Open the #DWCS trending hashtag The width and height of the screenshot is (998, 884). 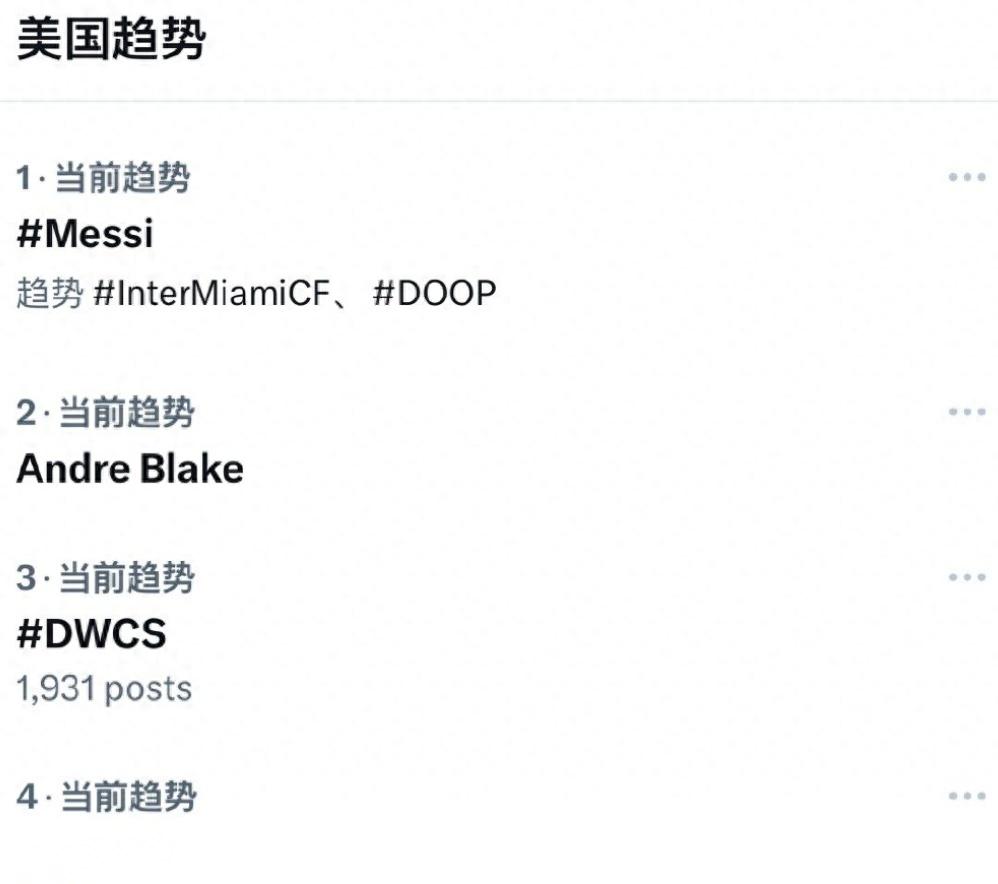(91, 634)
